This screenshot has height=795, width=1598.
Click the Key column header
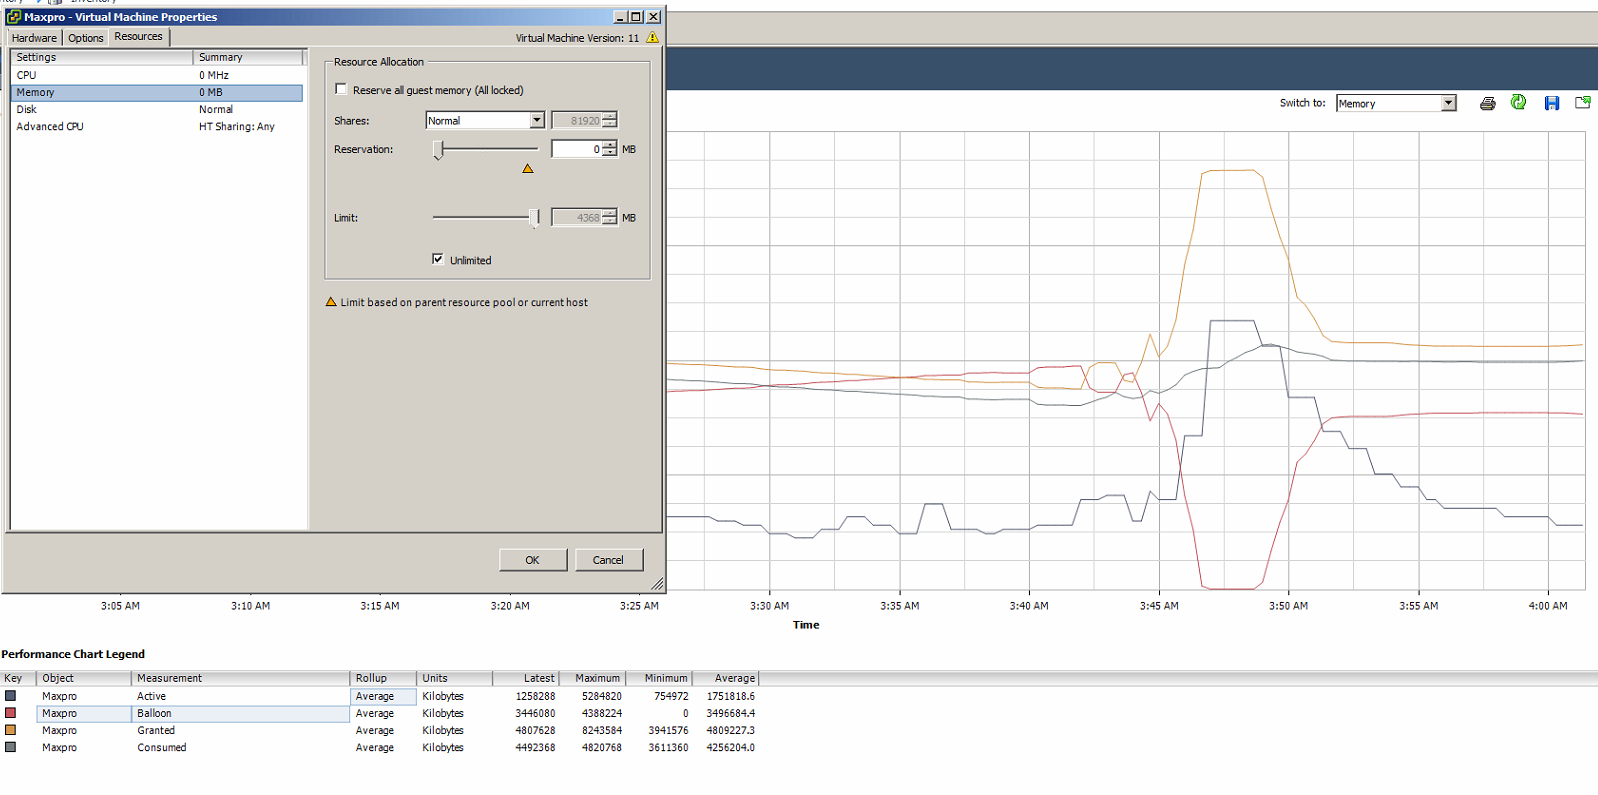18,678
